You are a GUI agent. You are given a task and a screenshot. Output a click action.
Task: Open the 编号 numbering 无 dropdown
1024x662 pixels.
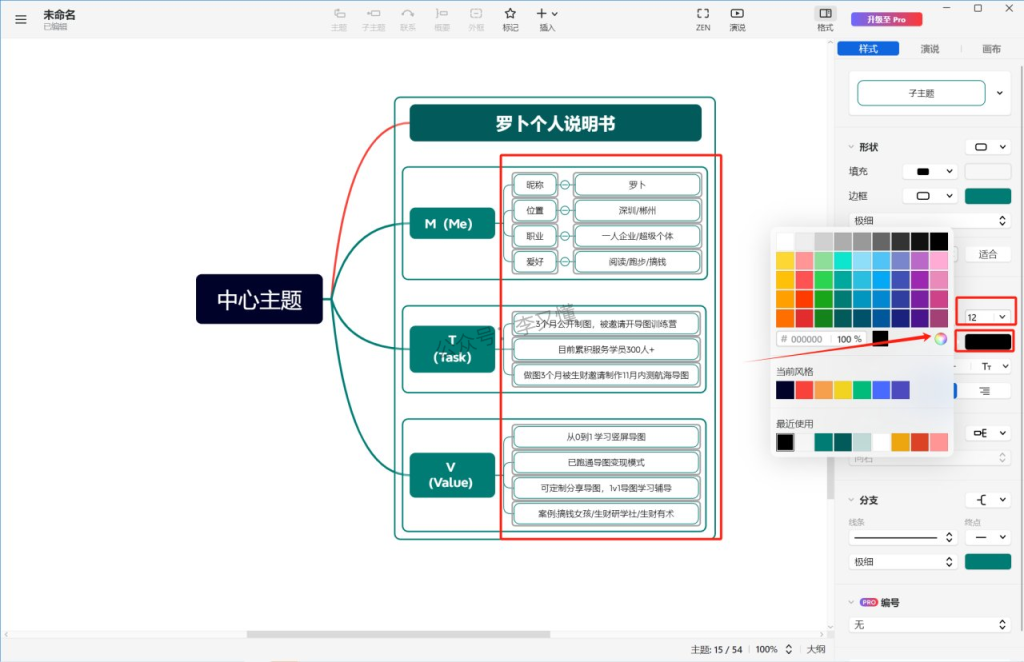930,625
